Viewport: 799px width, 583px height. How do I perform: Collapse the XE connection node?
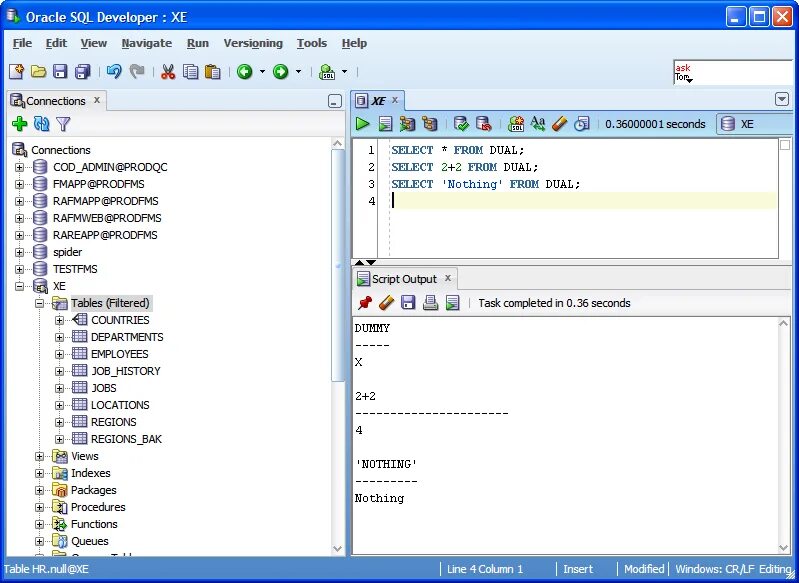[x=19, y=286]
